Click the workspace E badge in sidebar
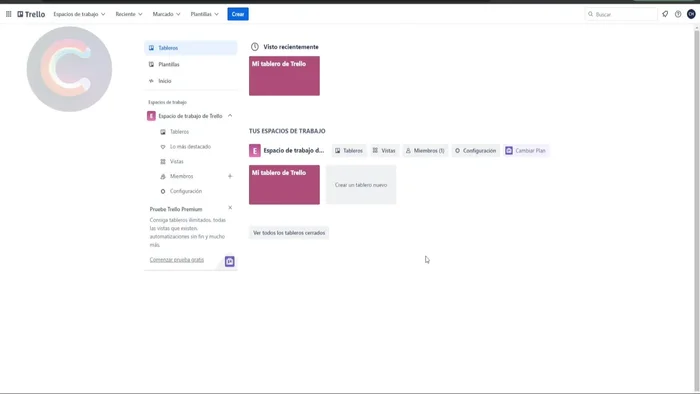 click(x=151, y=116)
